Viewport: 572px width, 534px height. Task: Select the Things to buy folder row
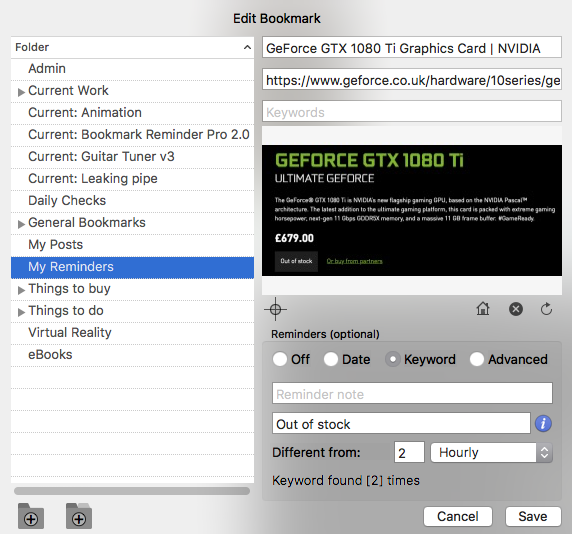point(132,289)
